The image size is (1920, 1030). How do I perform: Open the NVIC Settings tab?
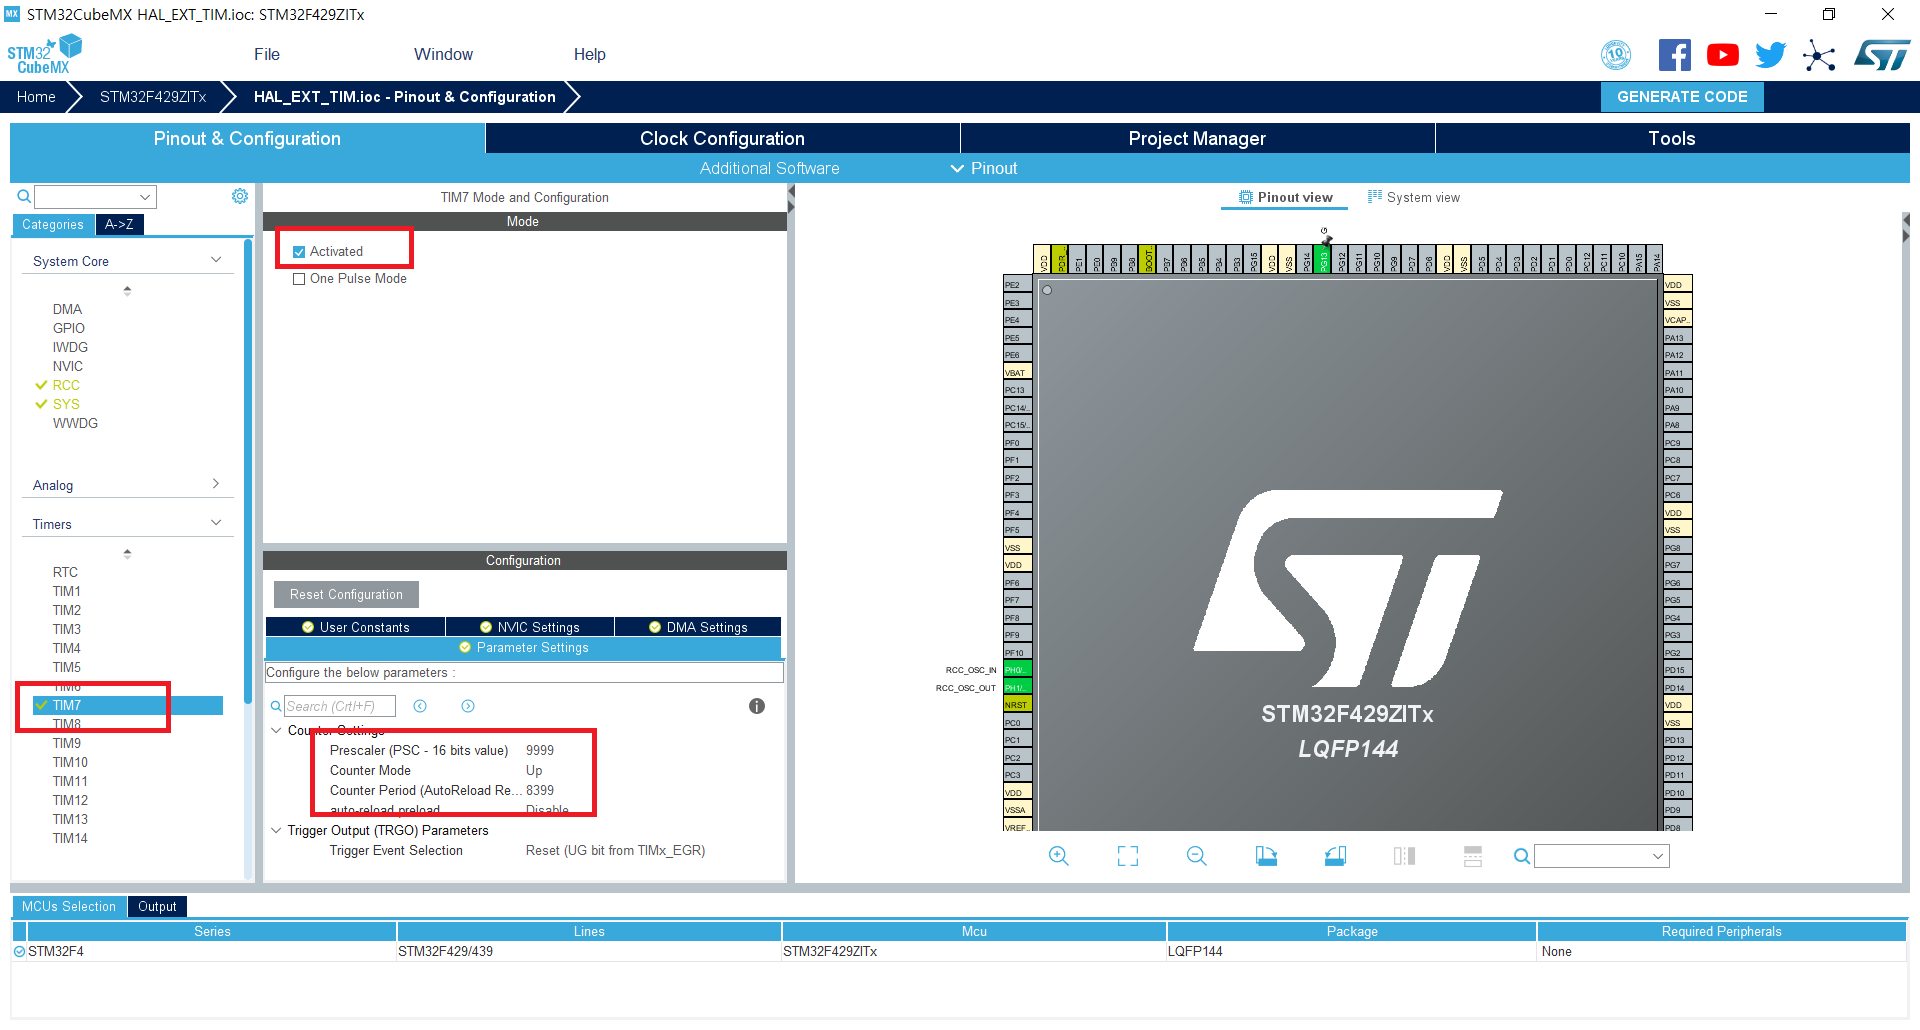pos(530,627)
